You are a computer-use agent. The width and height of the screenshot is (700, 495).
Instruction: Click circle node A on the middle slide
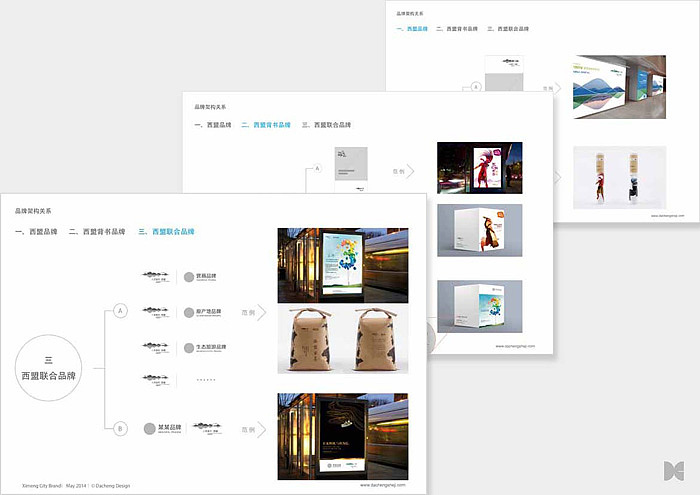pyautogui.click(x=317, y=168)
